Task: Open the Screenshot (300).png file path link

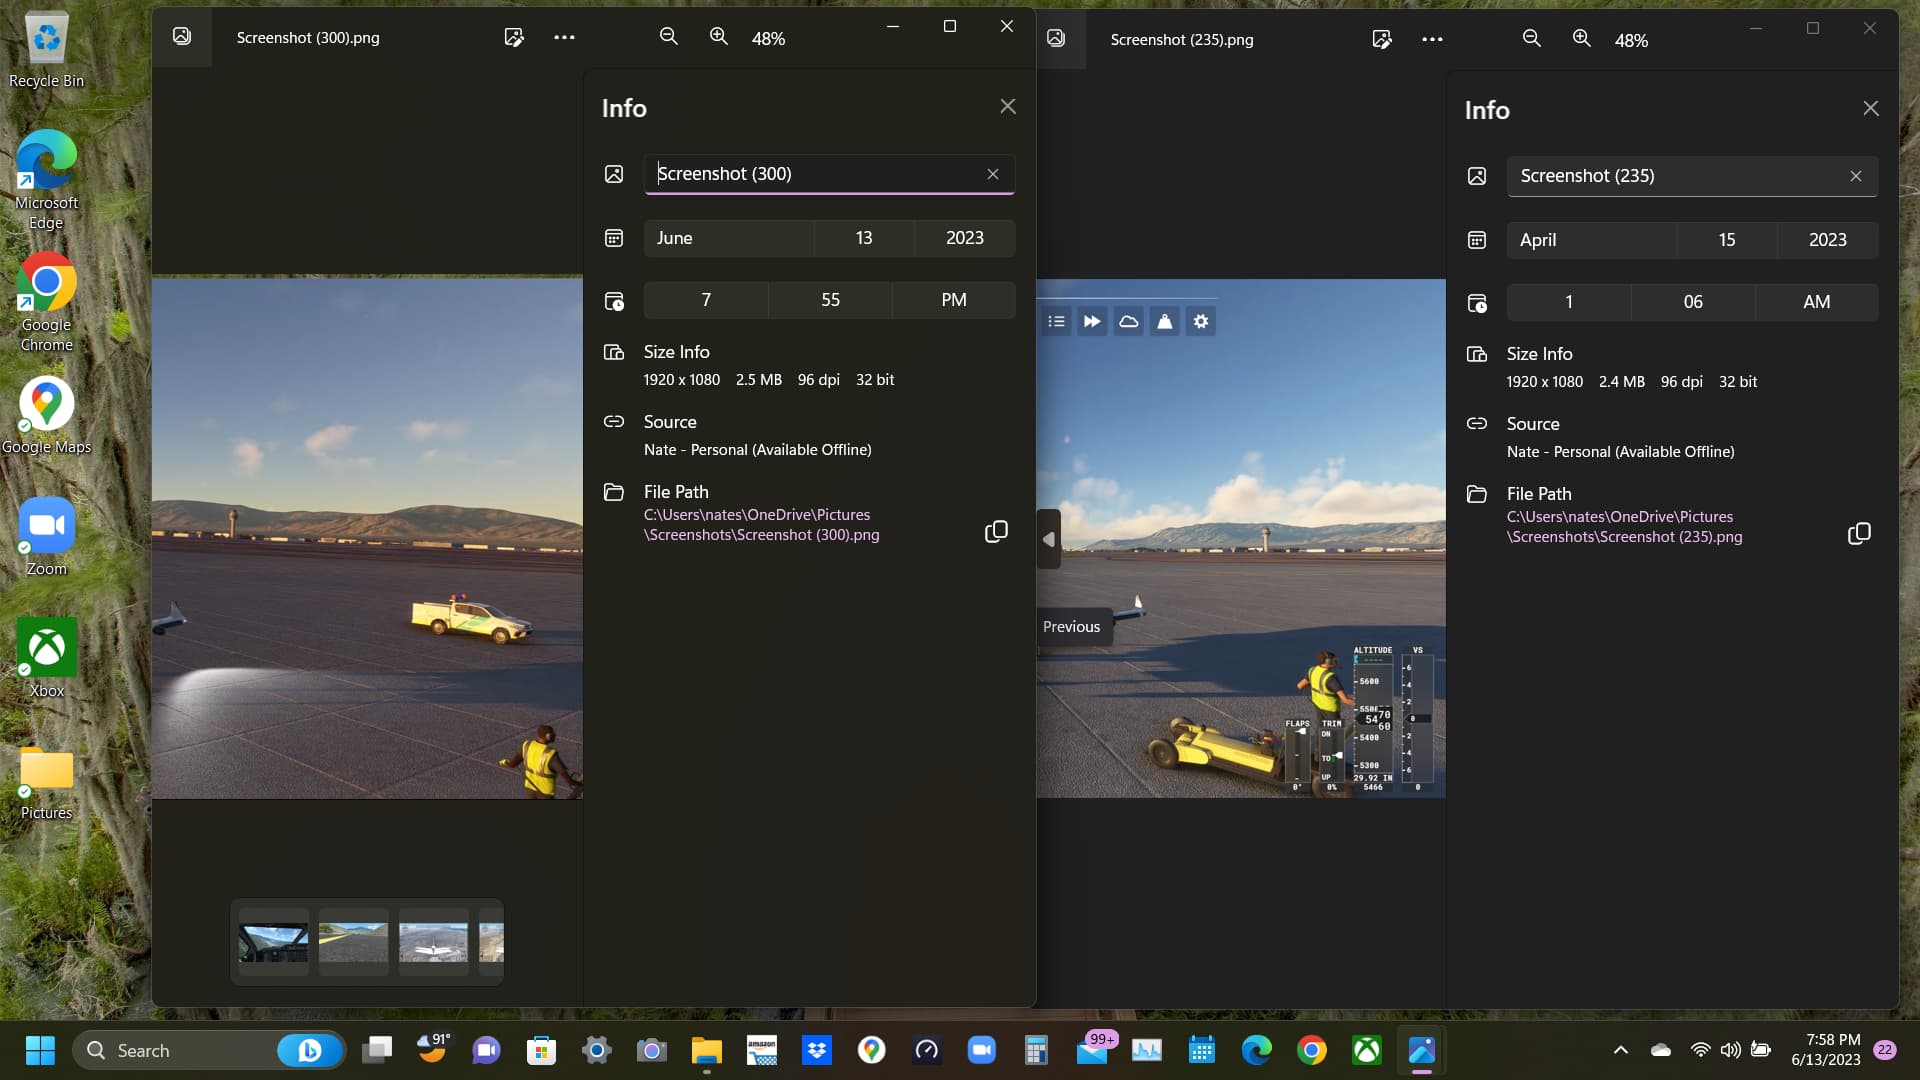Action: tap(761, 525)
